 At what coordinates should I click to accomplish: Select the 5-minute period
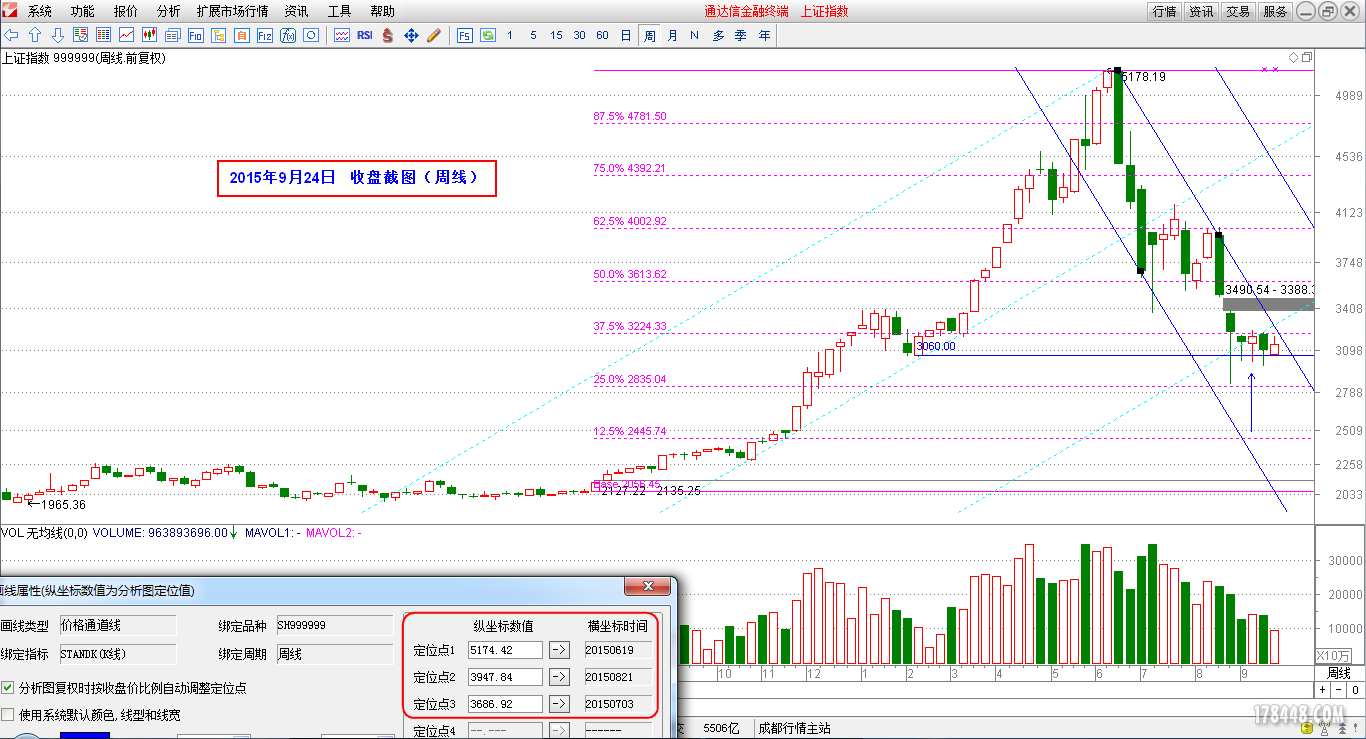click(x=533, y=35)
